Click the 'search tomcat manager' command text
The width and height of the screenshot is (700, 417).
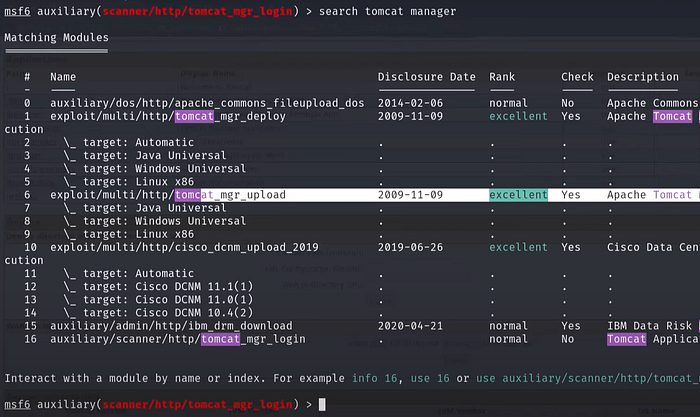click(388, 11)
